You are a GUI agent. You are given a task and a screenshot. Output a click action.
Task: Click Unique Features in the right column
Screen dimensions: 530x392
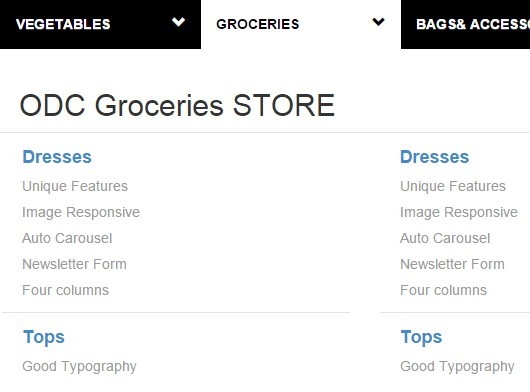pos(453,186)
